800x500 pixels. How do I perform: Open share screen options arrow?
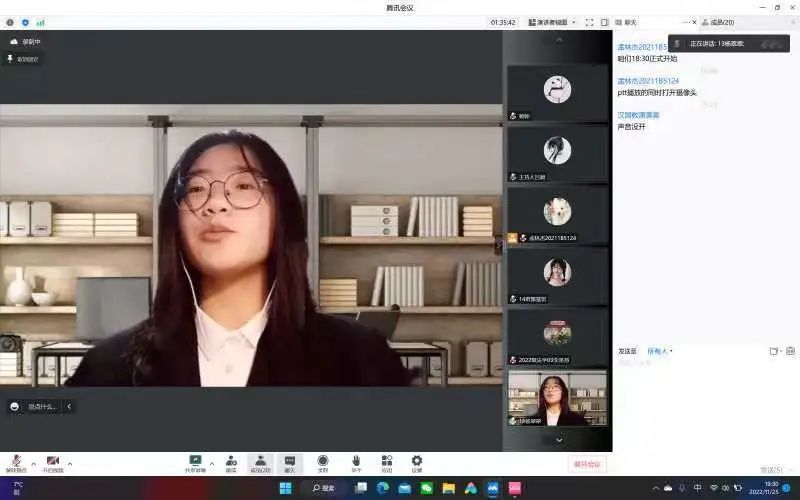(212, 464)
